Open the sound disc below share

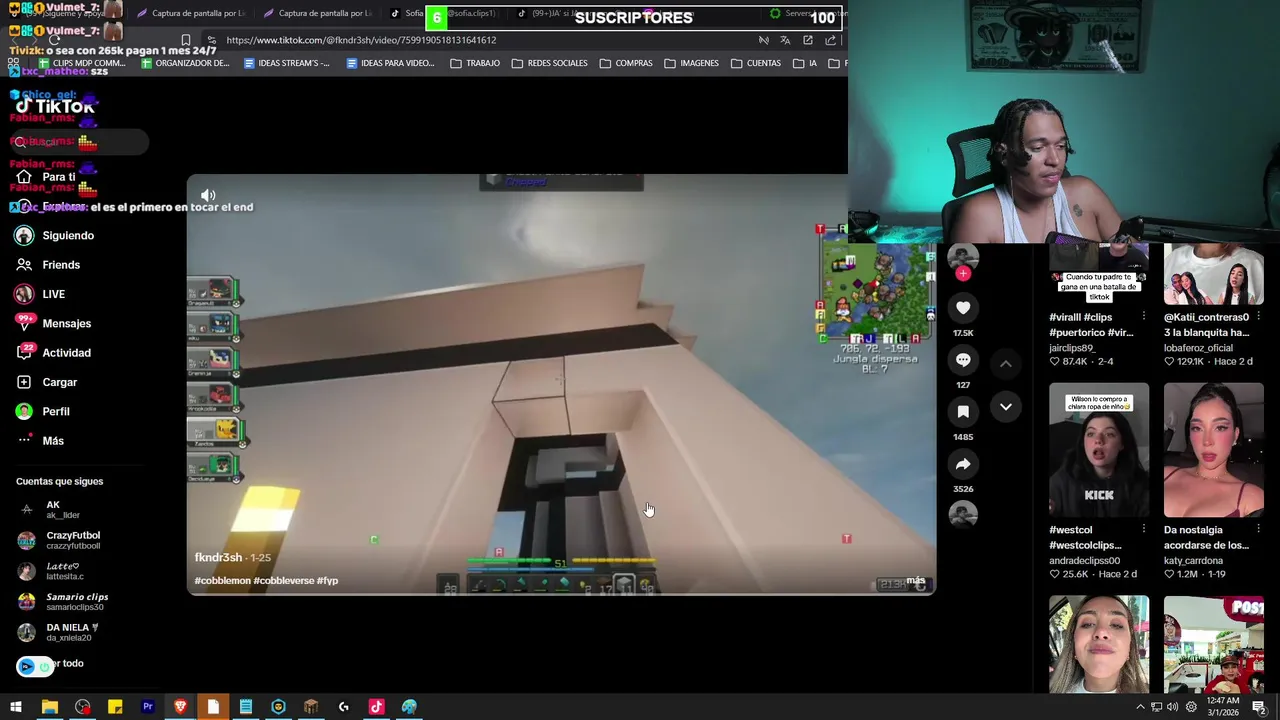coord(963,514)
